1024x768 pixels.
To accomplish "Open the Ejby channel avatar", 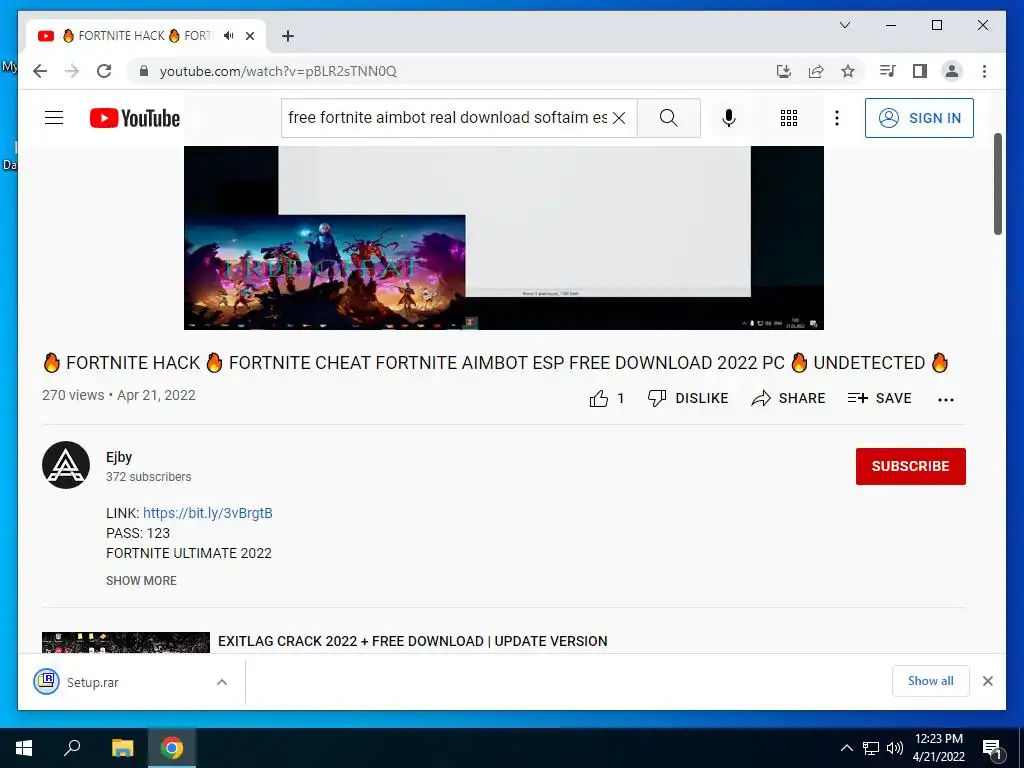I will (x=66, y=465).
